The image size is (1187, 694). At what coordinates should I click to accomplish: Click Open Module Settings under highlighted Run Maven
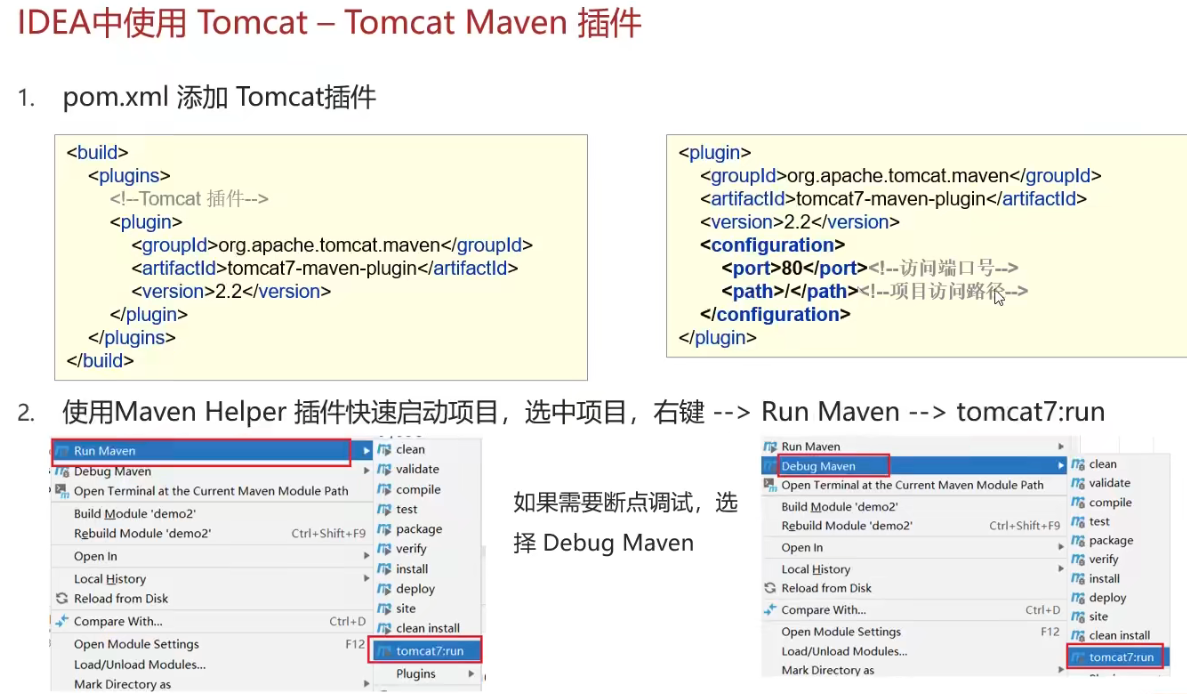pos(136,644)
